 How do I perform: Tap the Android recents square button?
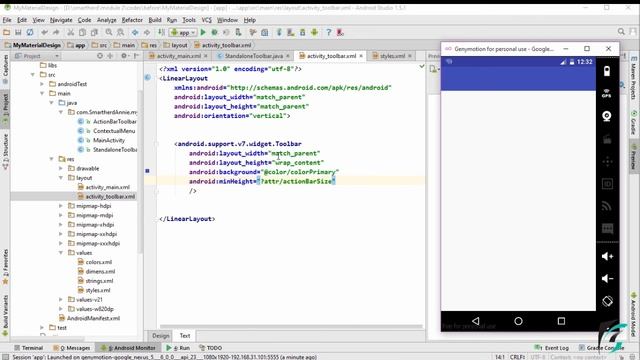coord(561,321)
